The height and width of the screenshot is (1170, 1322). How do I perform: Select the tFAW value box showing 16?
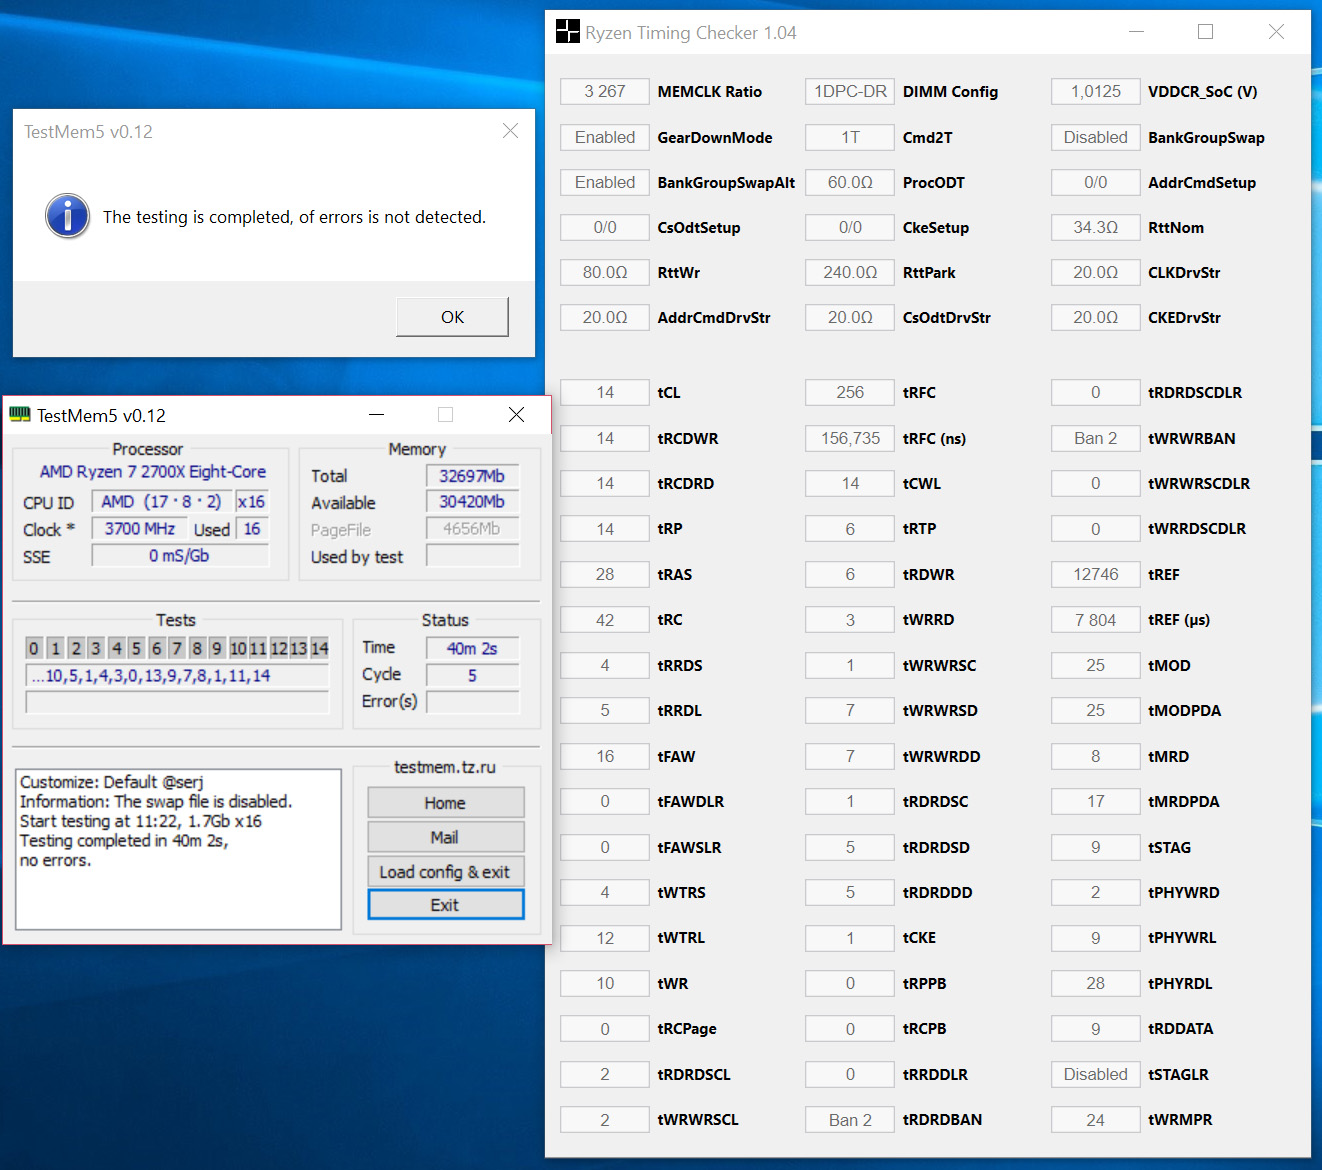[605, 756]
